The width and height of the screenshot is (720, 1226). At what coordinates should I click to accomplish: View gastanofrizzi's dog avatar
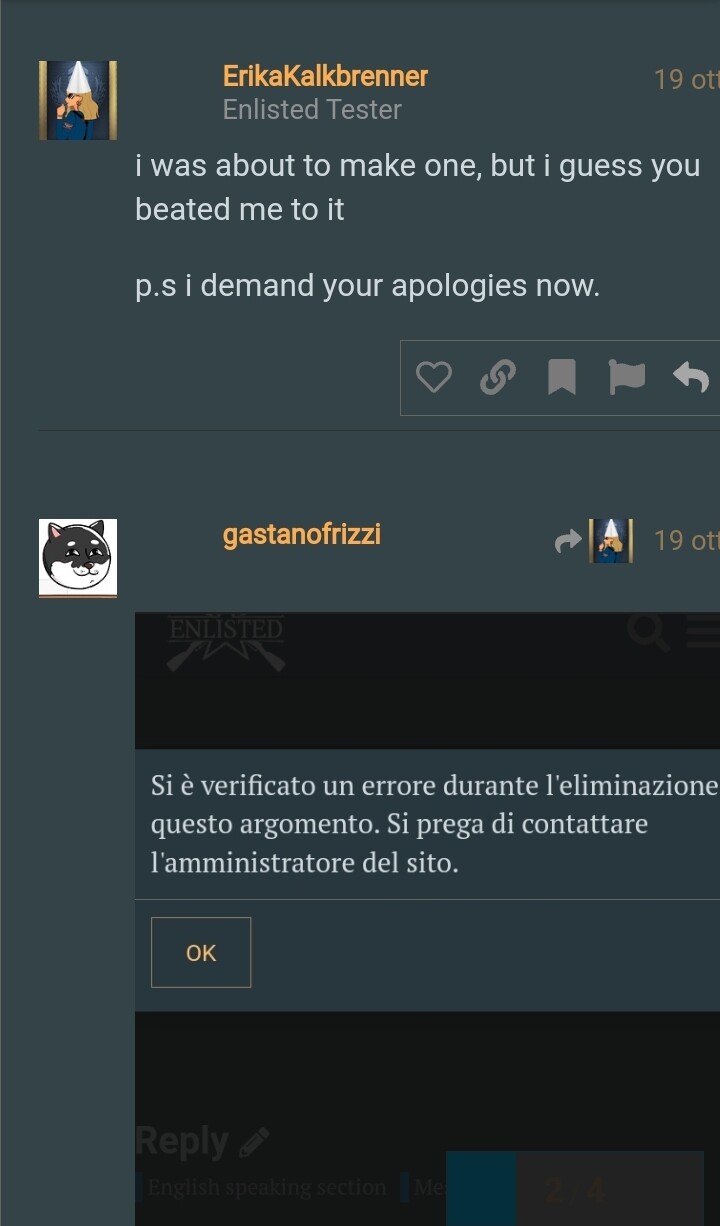point(78,557)
